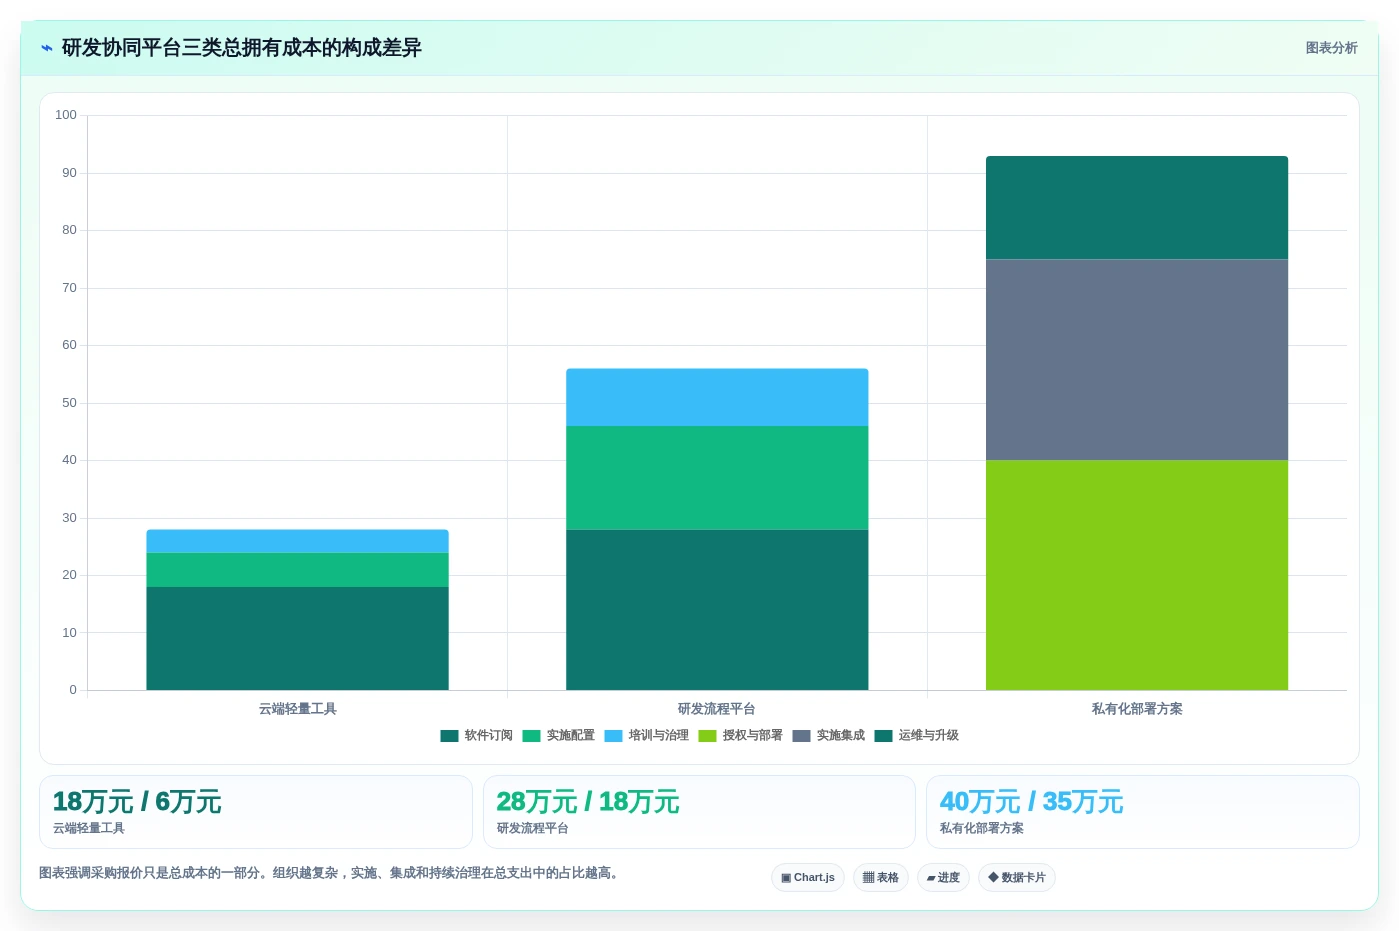Viewport: 1399px width, 931px height.
Task: Click the 进度 tag chip
Action: click(x=943, y=877)
